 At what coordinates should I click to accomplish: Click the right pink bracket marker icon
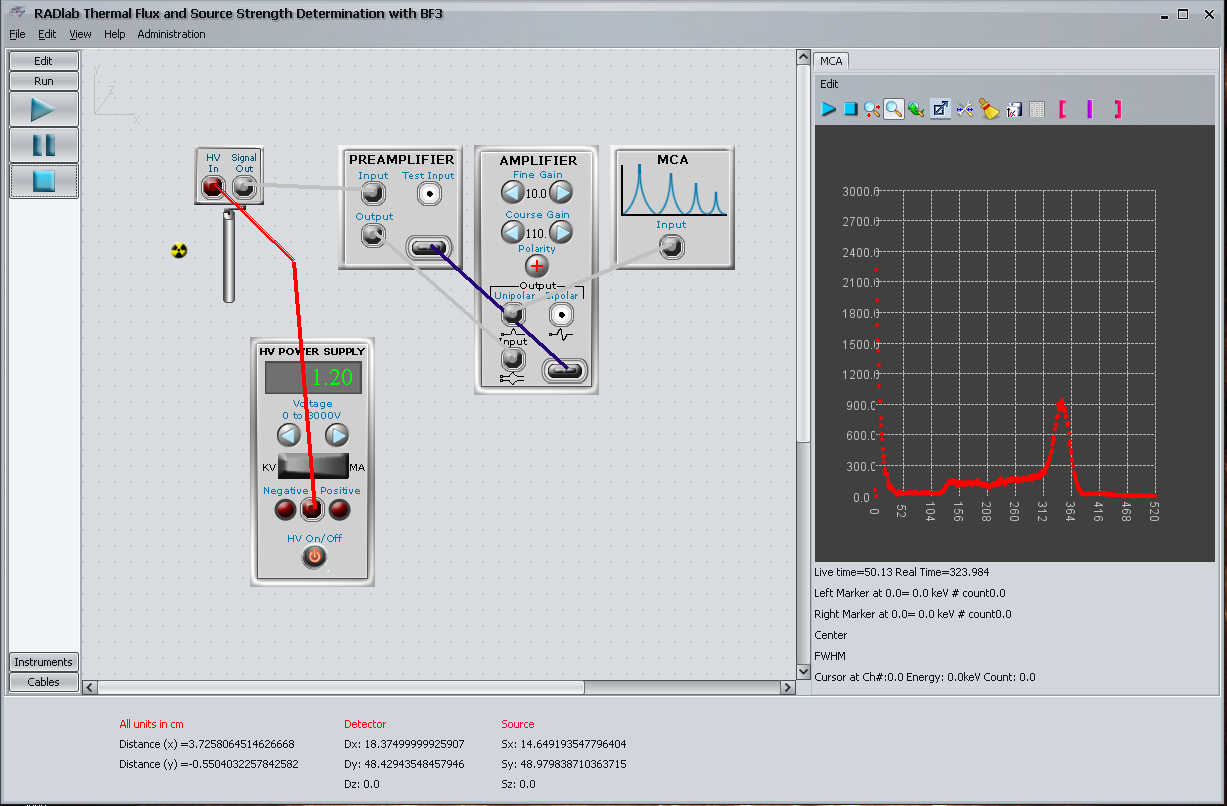pos(1117,109)
